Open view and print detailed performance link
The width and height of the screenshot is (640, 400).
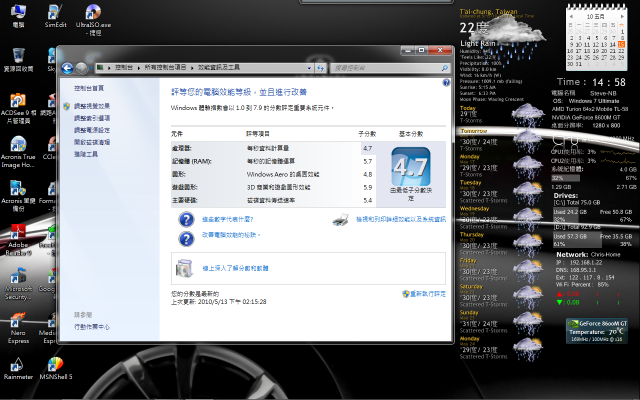coord(401,220)
